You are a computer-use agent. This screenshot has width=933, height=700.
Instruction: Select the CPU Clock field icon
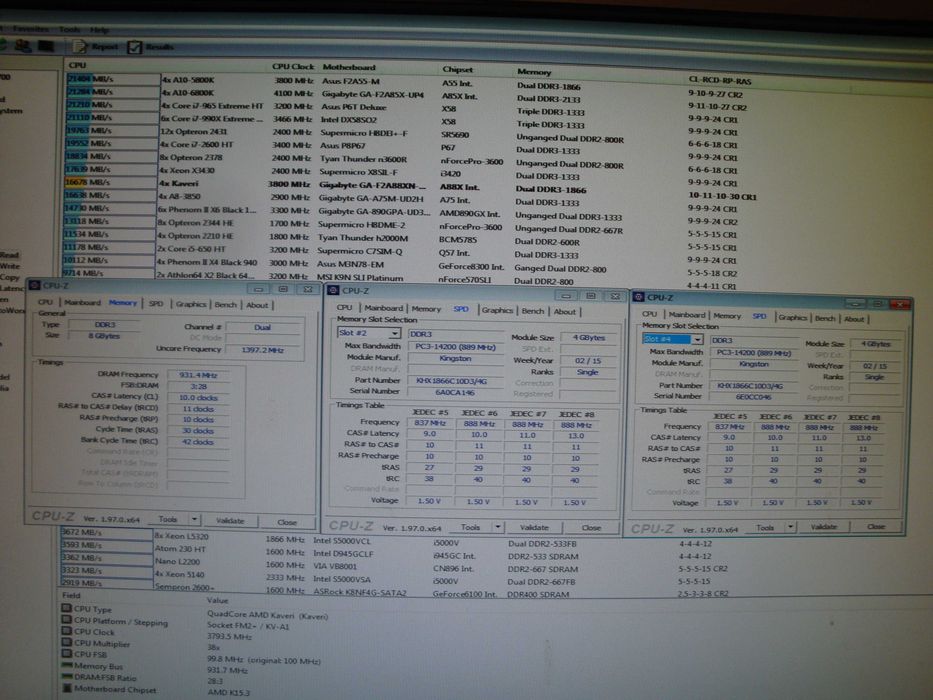[x=67, y=631]
